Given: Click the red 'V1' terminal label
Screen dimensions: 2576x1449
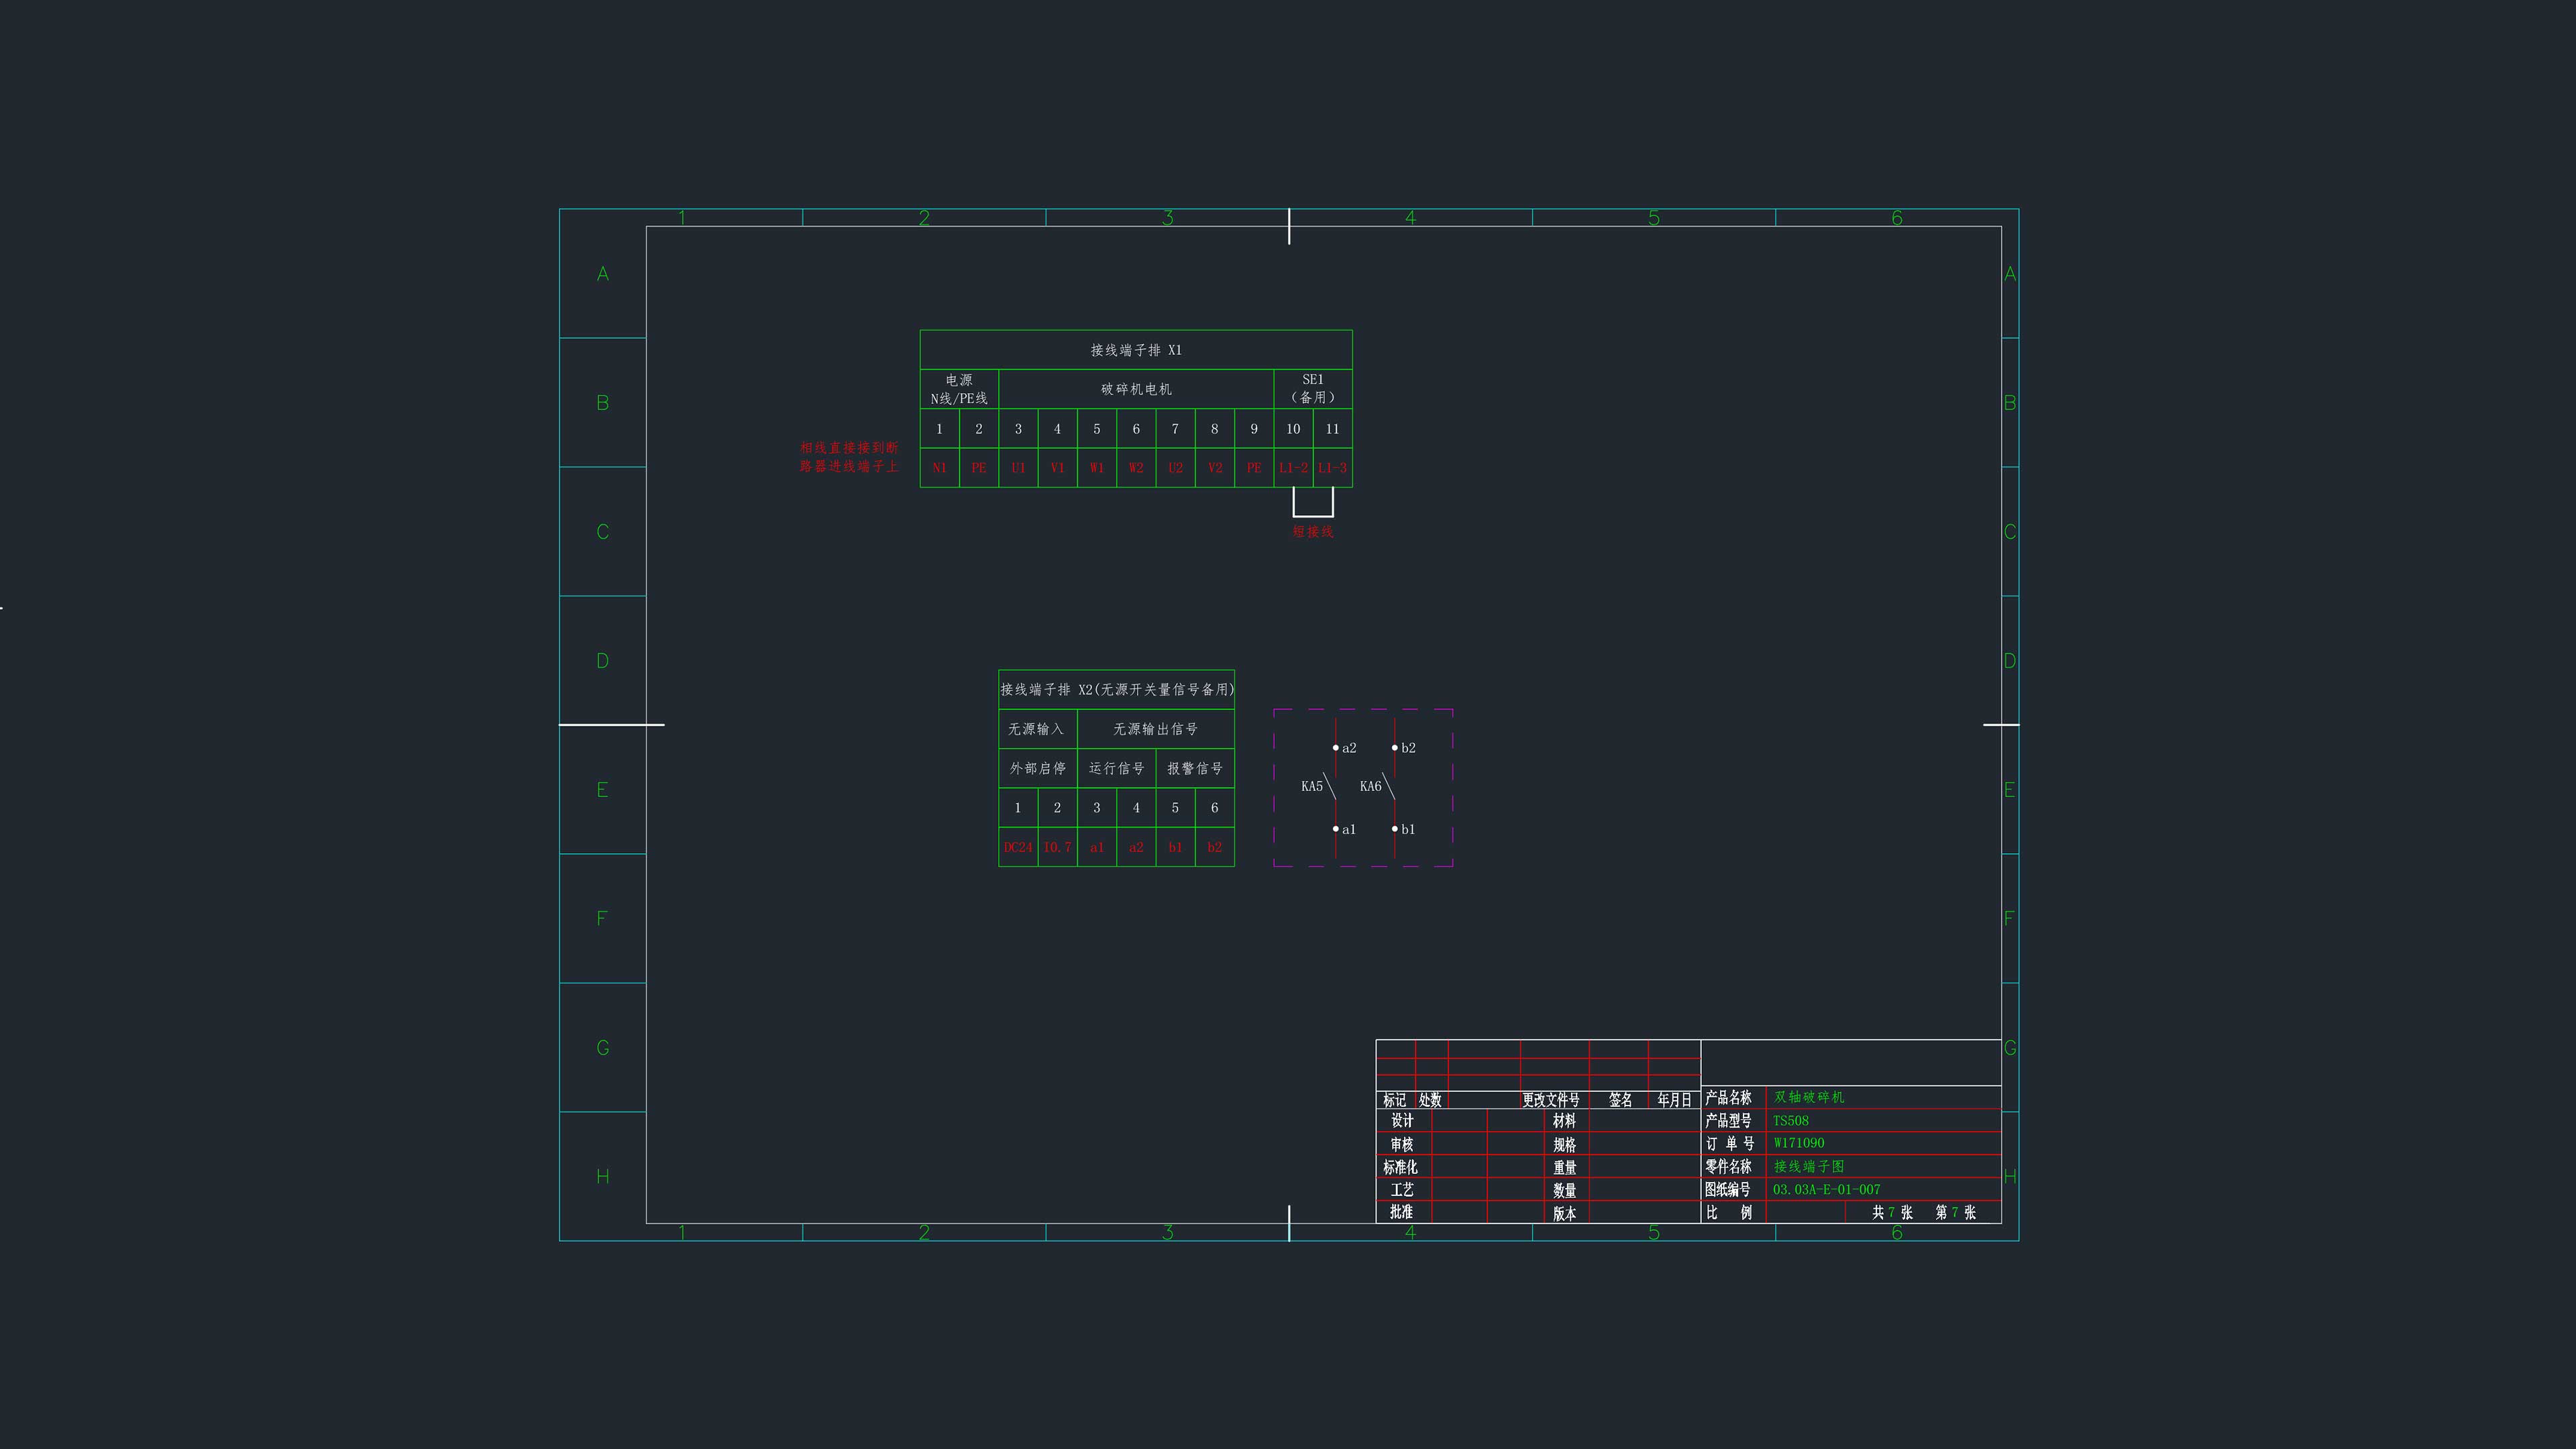Looking at the screenshot, I should click(x=1057, y=468).
